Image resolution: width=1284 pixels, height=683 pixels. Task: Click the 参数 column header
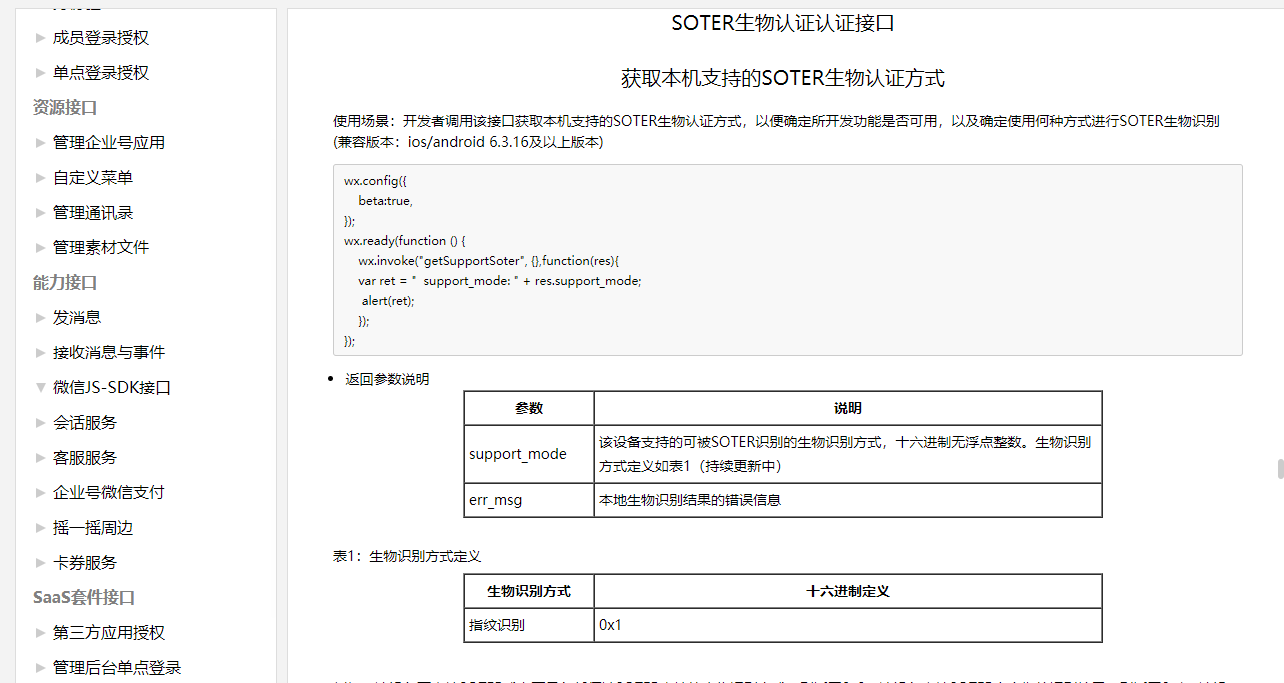coord(529,408)
